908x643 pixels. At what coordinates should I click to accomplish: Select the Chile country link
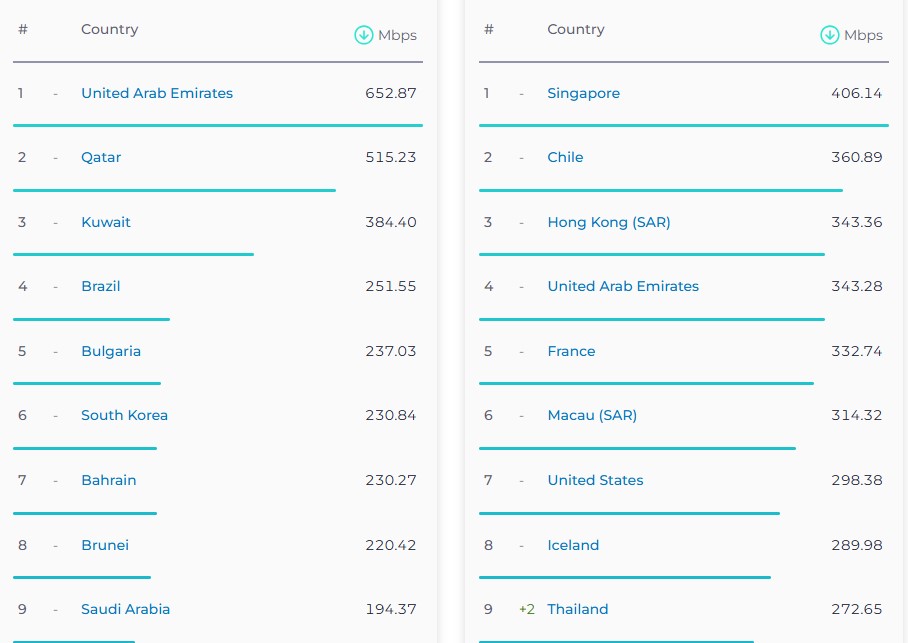565,157
